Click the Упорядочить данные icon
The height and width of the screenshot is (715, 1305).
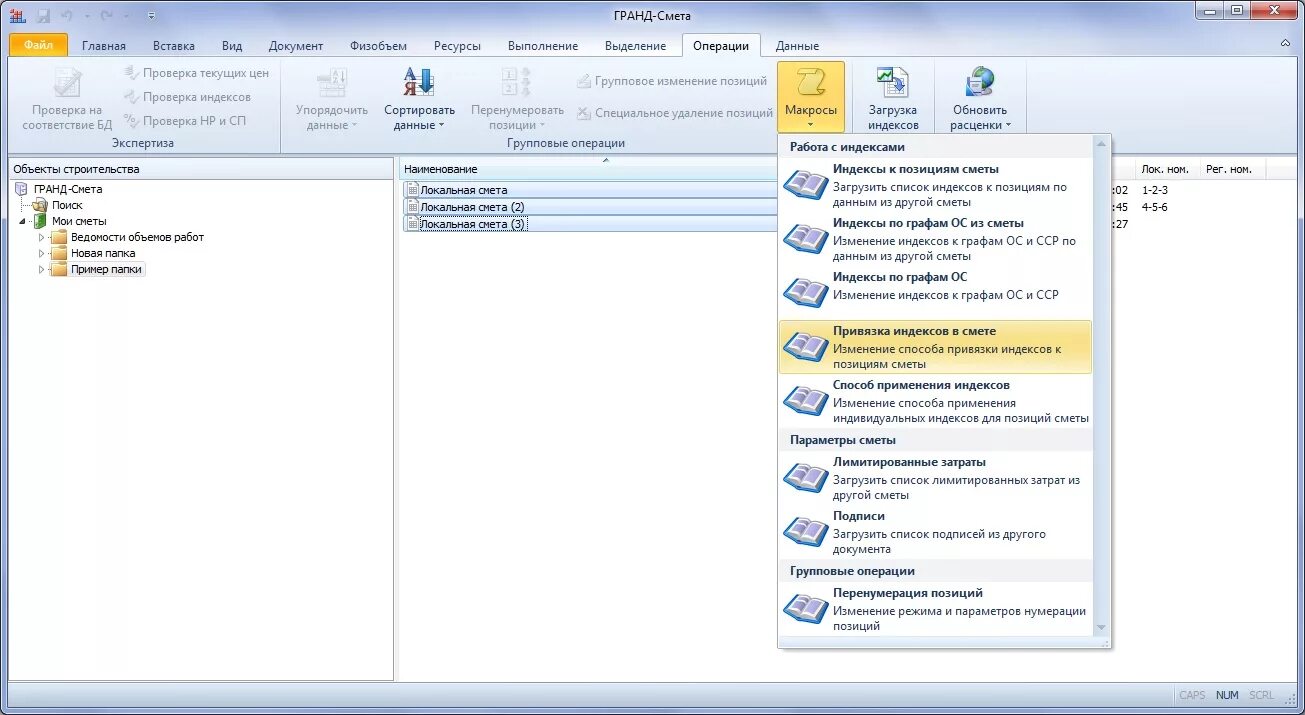coord(332,82)
